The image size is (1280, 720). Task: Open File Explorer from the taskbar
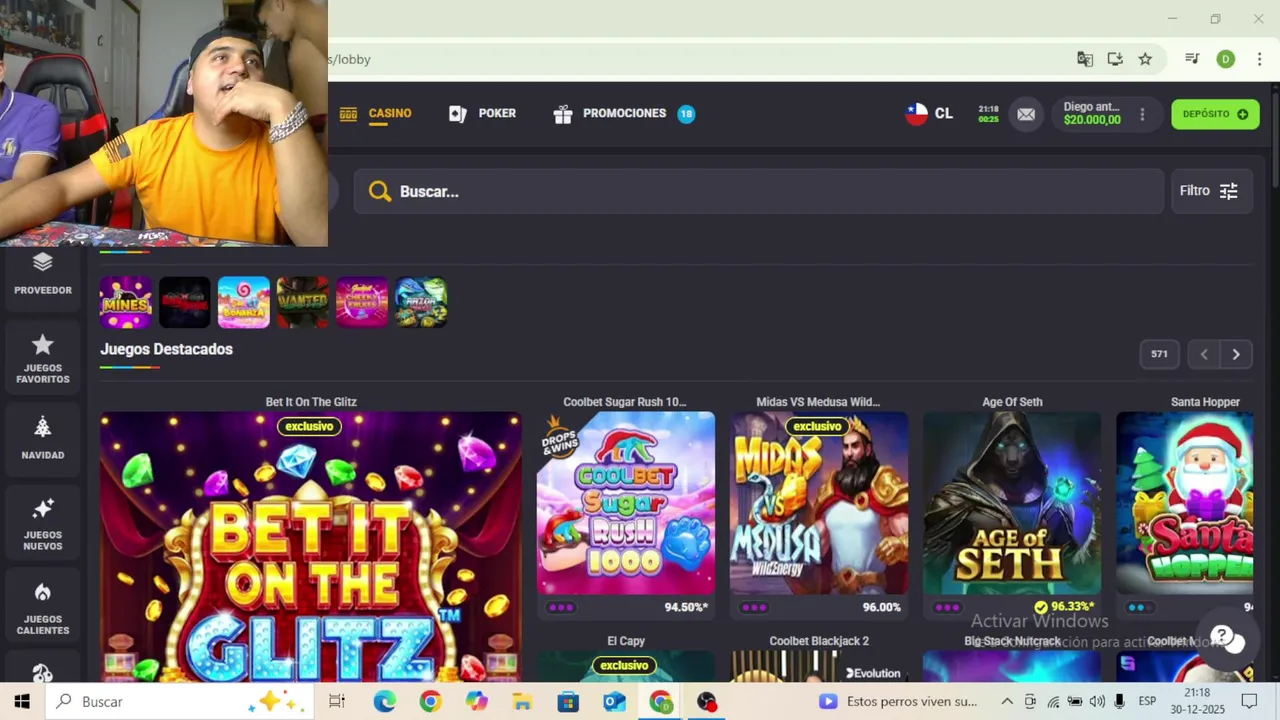(522, 702)
